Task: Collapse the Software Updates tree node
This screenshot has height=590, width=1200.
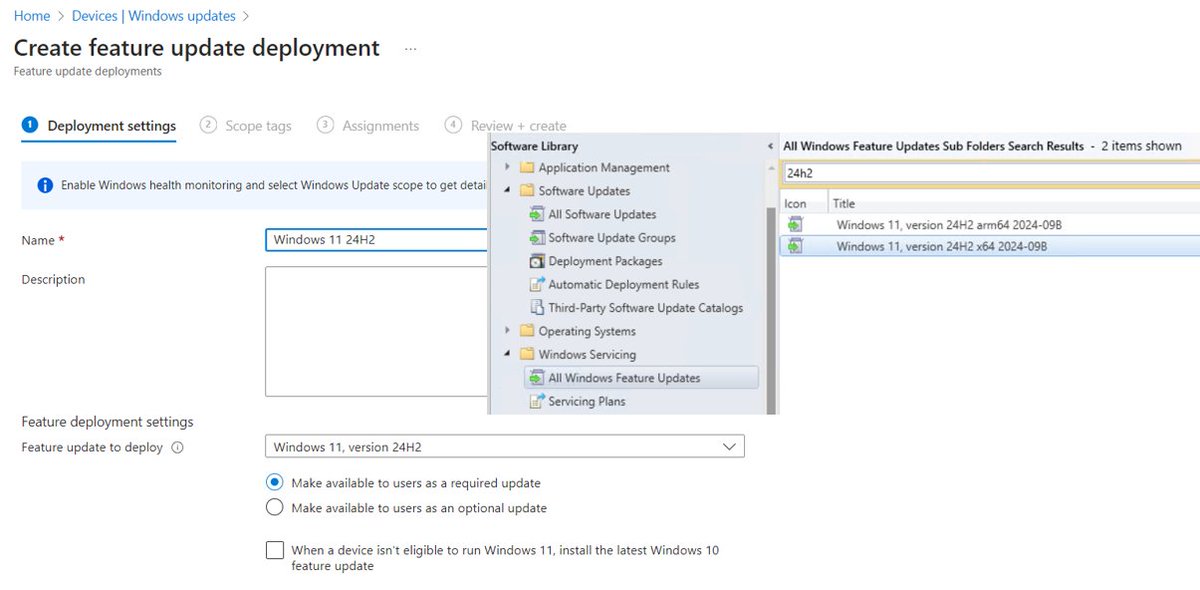Action: 508,191
